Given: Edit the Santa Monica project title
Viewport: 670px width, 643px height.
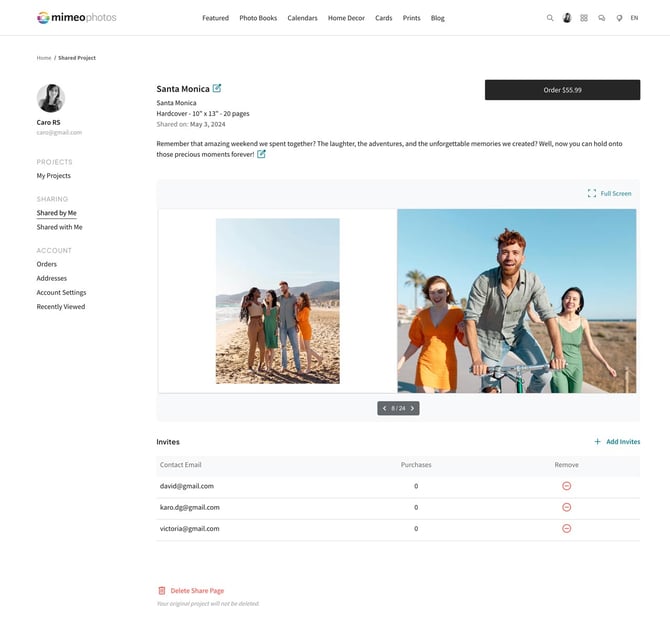Looking at the screenshot, I should 217,88.
